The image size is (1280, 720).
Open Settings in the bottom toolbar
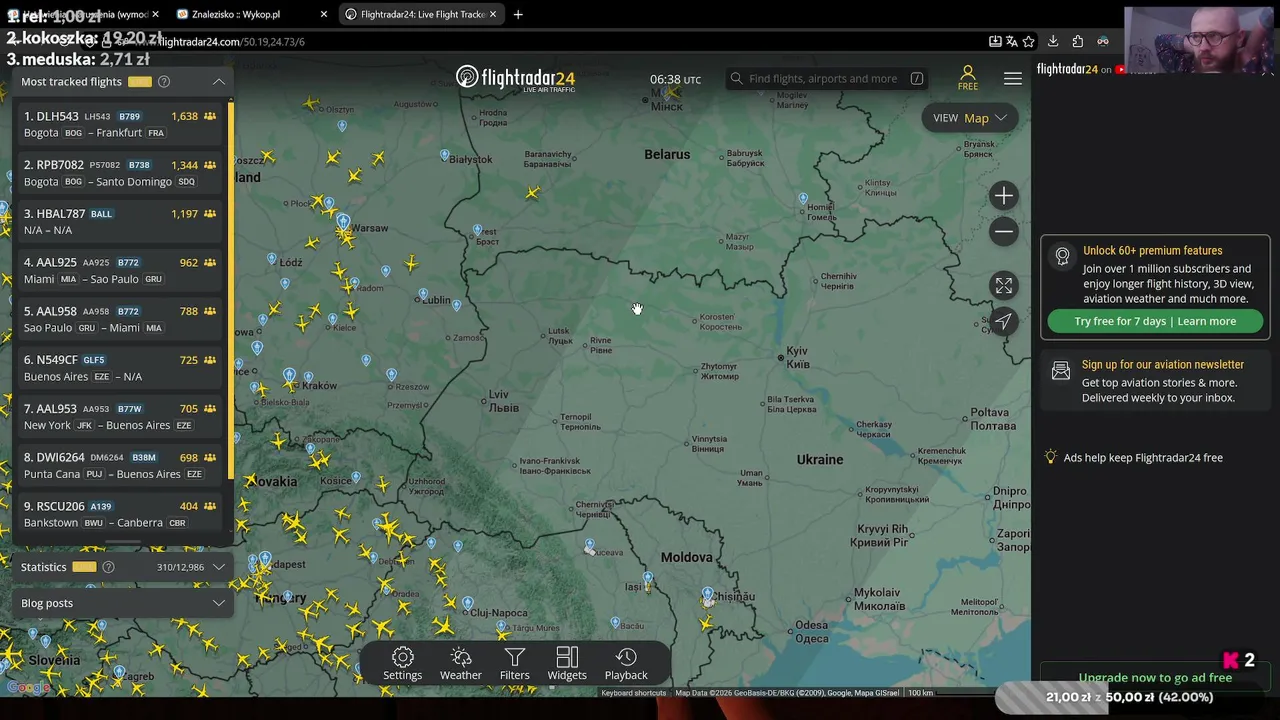(403, 664)
